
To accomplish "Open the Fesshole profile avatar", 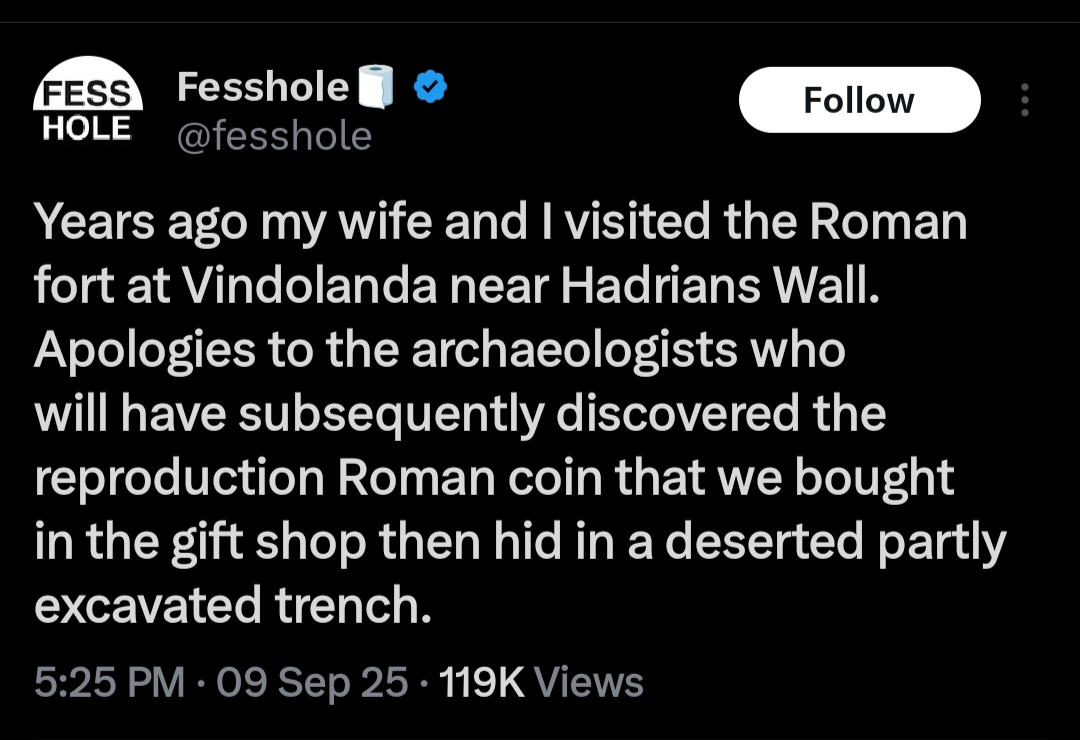I will [87, 102].
